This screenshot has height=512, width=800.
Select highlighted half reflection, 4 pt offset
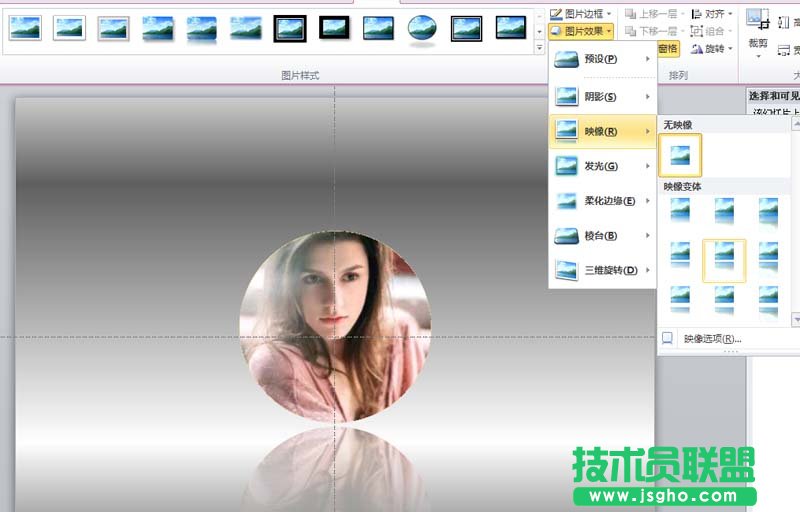click(724, 261)
